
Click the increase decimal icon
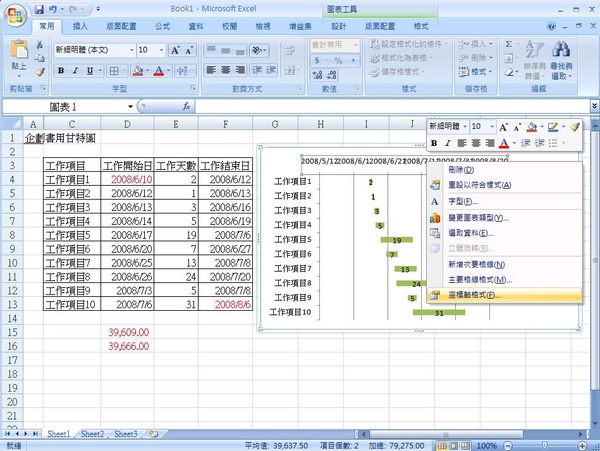coord(317,75)
